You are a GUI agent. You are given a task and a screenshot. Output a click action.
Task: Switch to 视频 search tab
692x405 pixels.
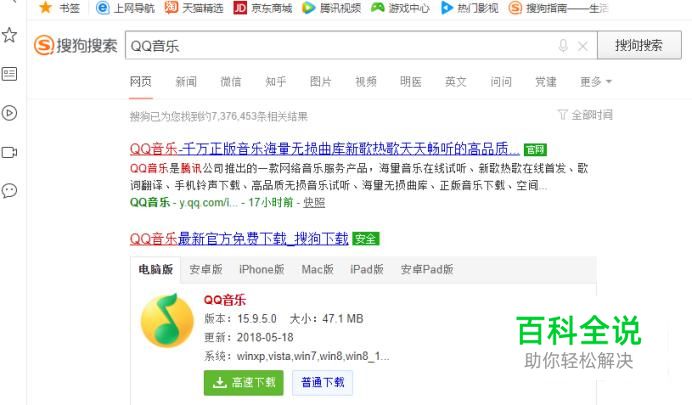coord(366,82)
